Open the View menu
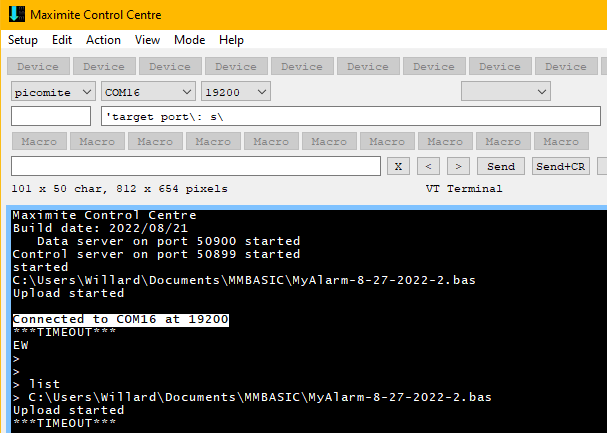Viewport: 607px width, 433px height. tap(148, 40)
